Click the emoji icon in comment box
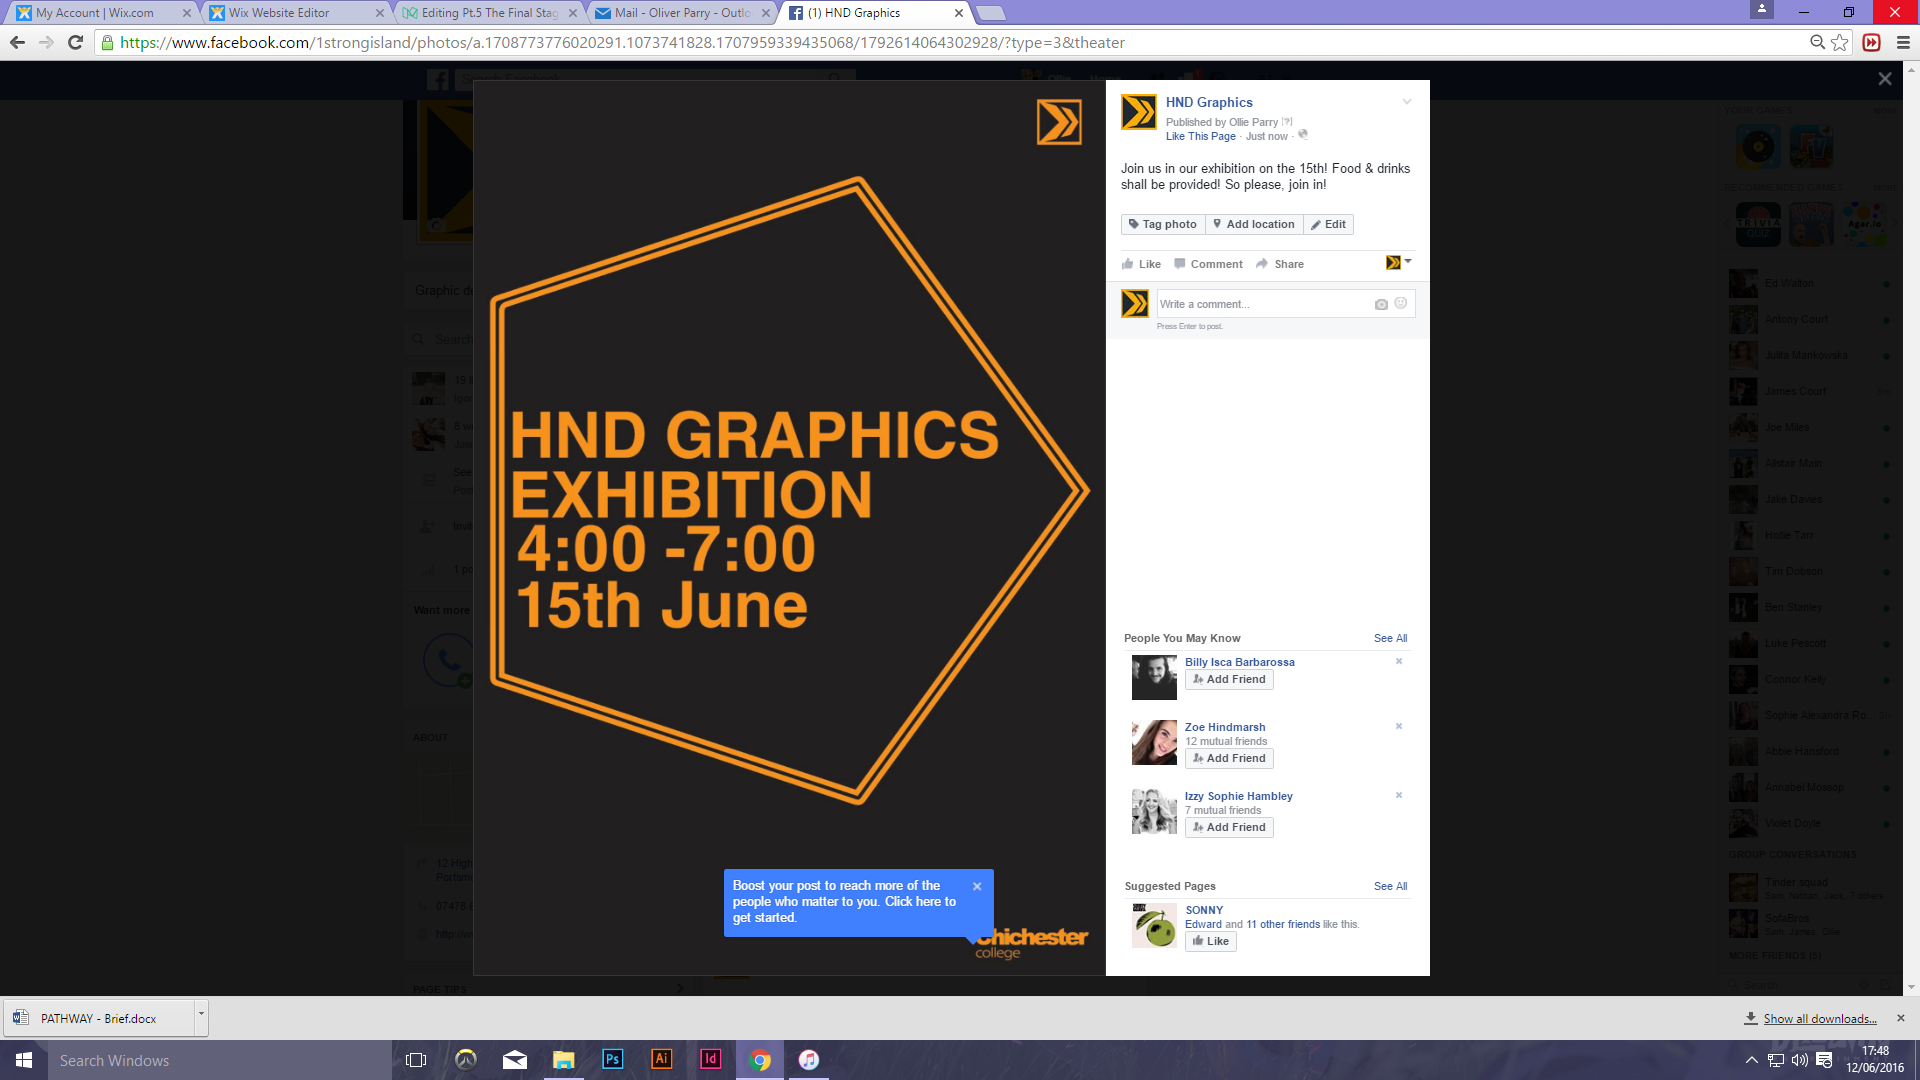1920x1080 pixels. 1401,303
